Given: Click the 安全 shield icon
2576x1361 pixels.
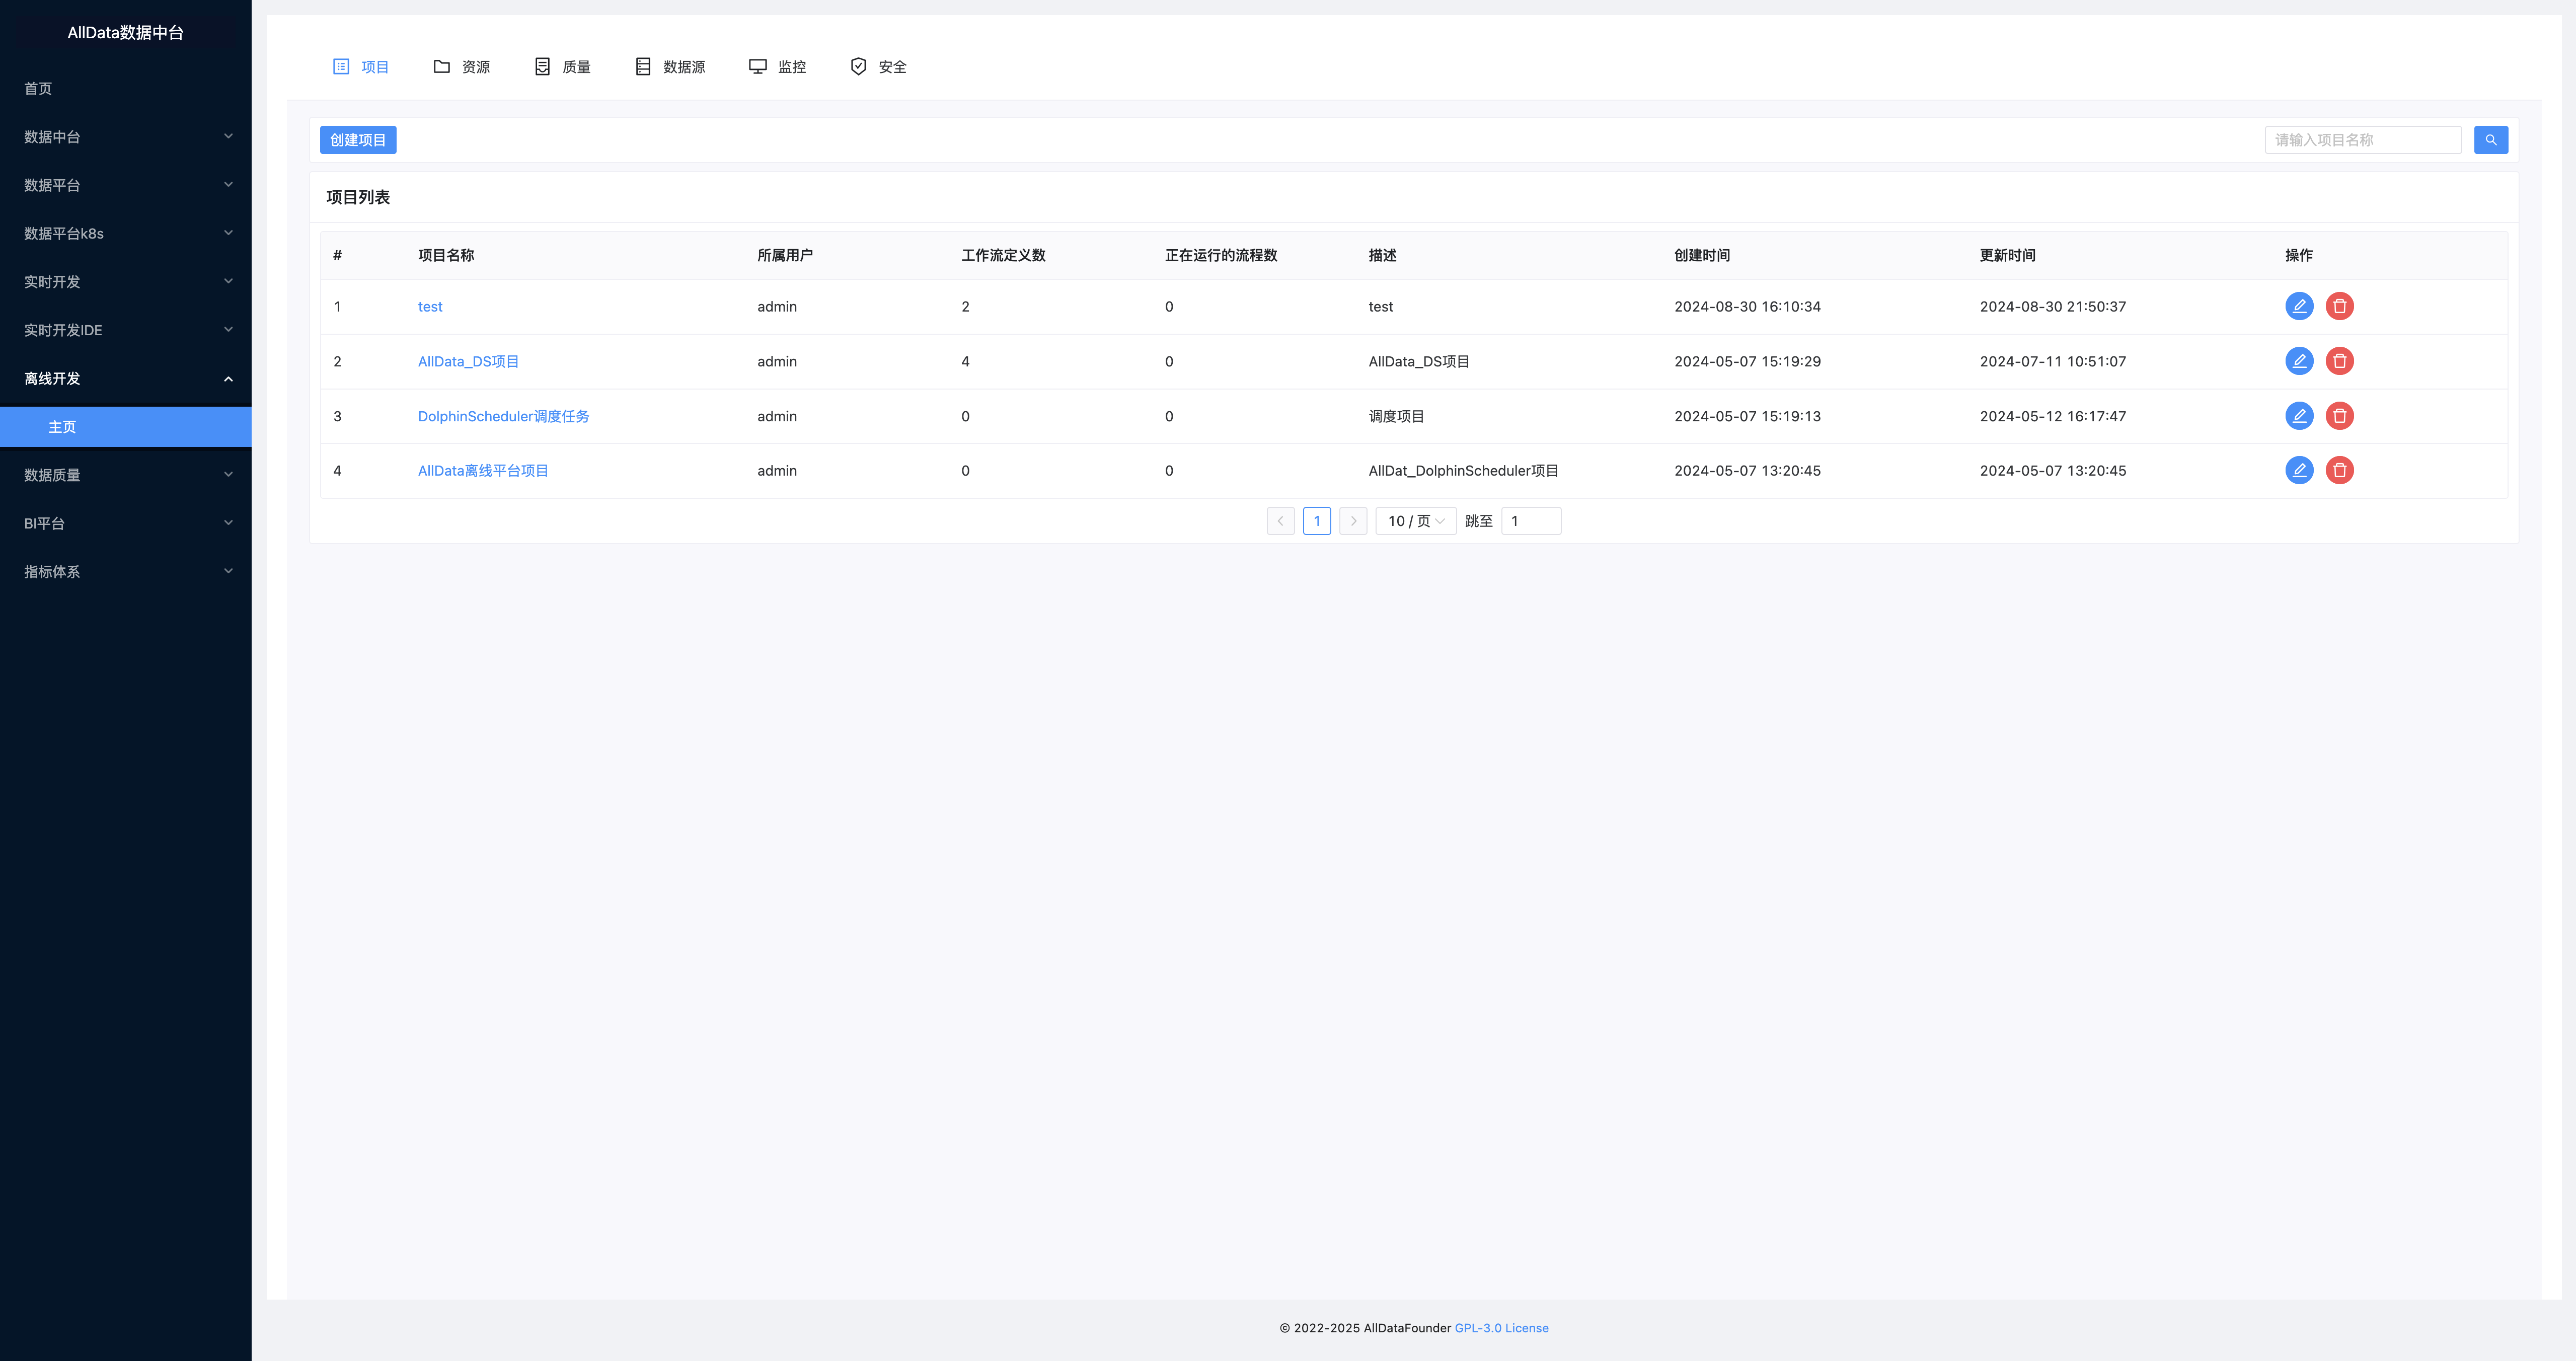Looking at the screenshot, I should click(858, 67).
